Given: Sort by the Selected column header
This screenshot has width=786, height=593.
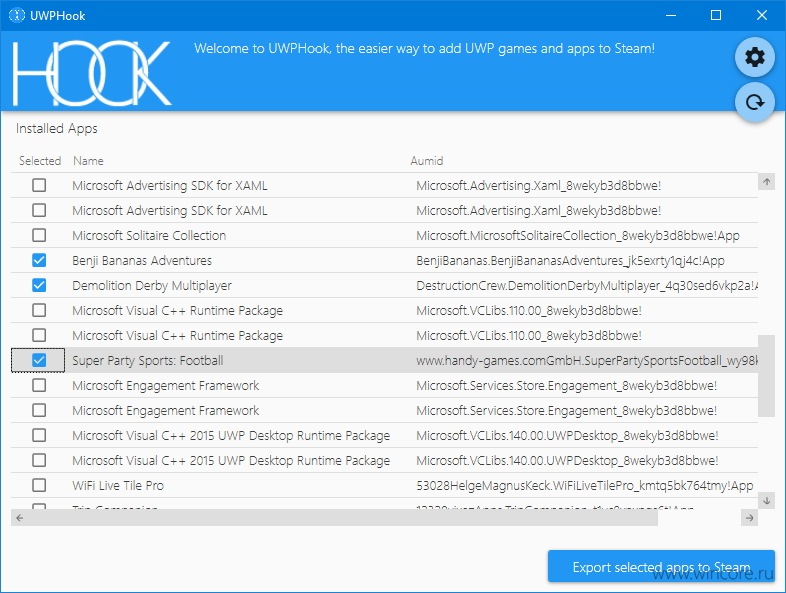Looking at the screenshot, I should pos(40,161).
